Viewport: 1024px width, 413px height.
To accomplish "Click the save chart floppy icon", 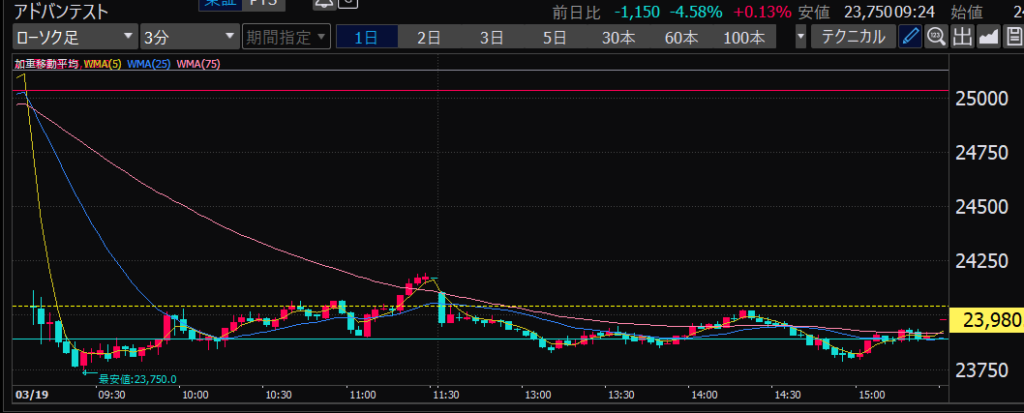I will click(1012, 38).
